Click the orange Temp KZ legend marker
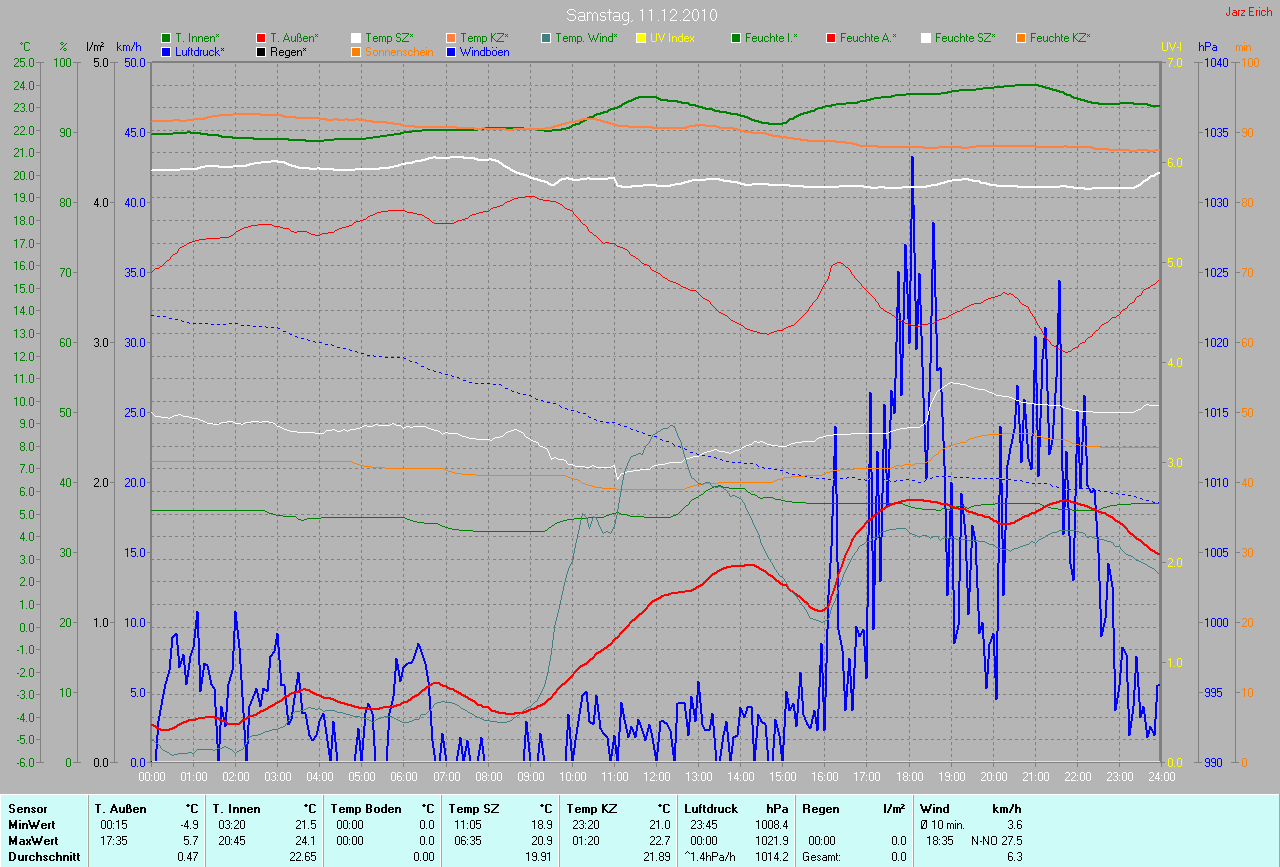The image size is (1280, 867). (452, 38)
